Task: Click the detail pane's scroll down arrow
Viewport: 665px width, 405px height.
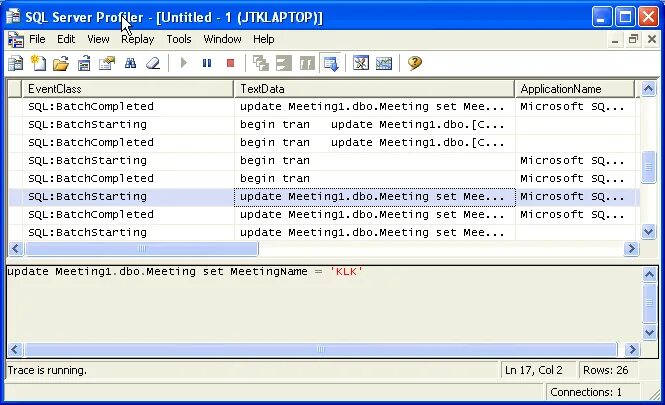Action: [649, 332]
